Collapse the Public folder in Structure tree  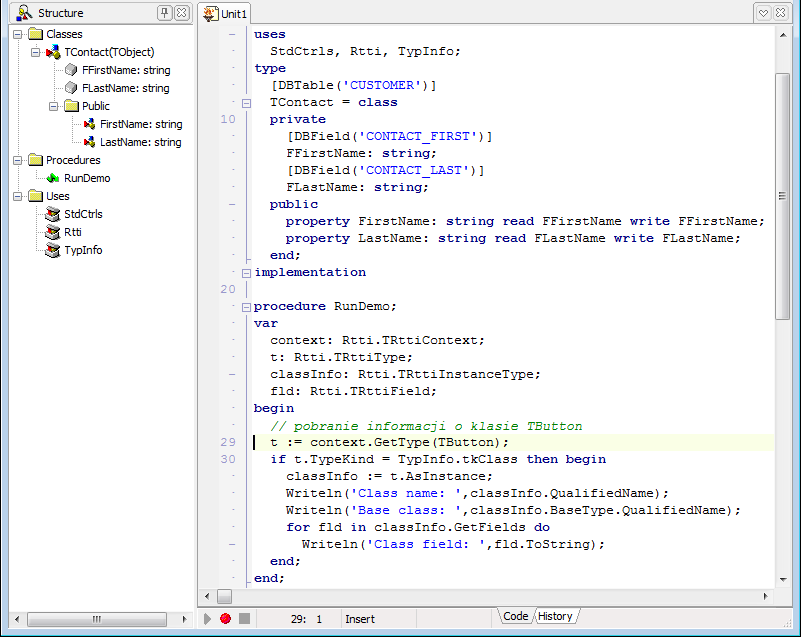tap(54, 106)
